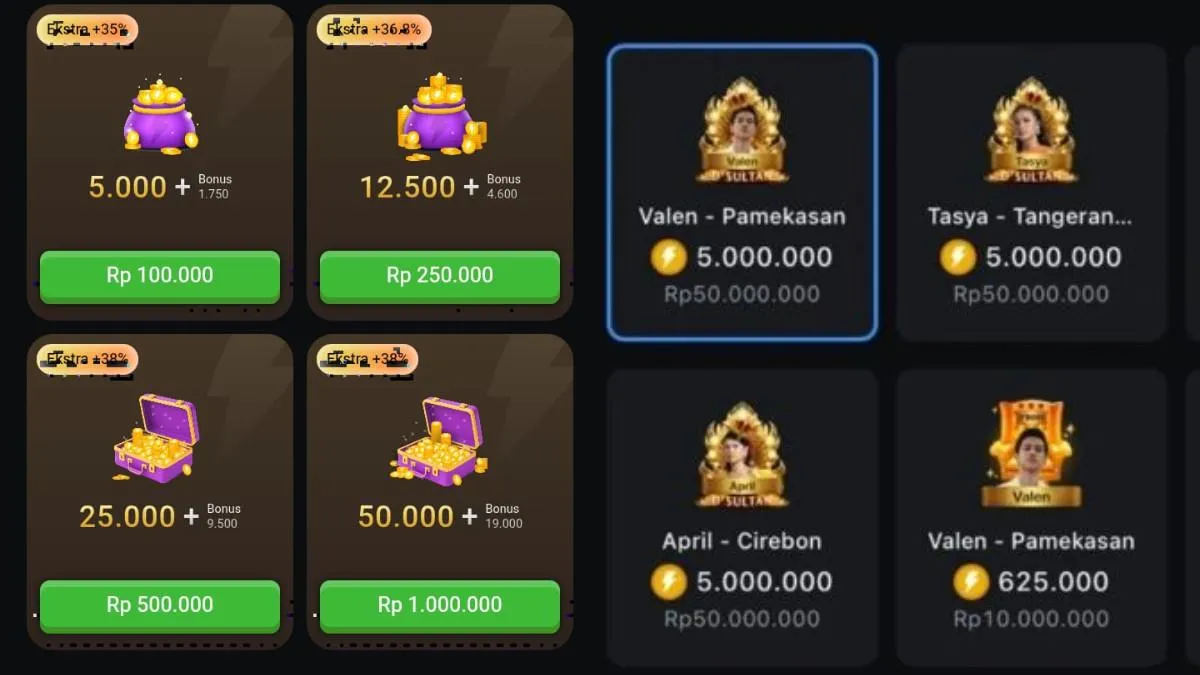
Task: Click the Rp 250.000 purchase button
Action: (x=440, y=275)
